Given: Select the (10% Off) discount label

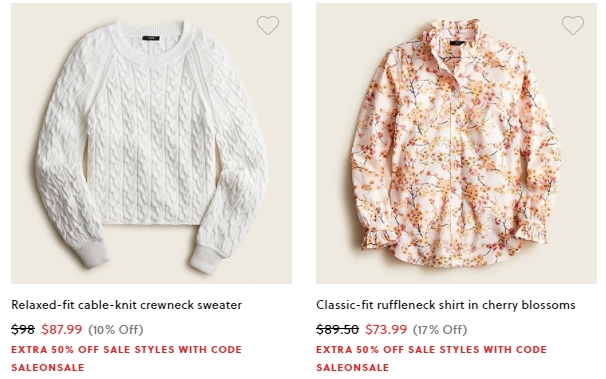Looking at the screenshot, I should (x=116, y=330).
